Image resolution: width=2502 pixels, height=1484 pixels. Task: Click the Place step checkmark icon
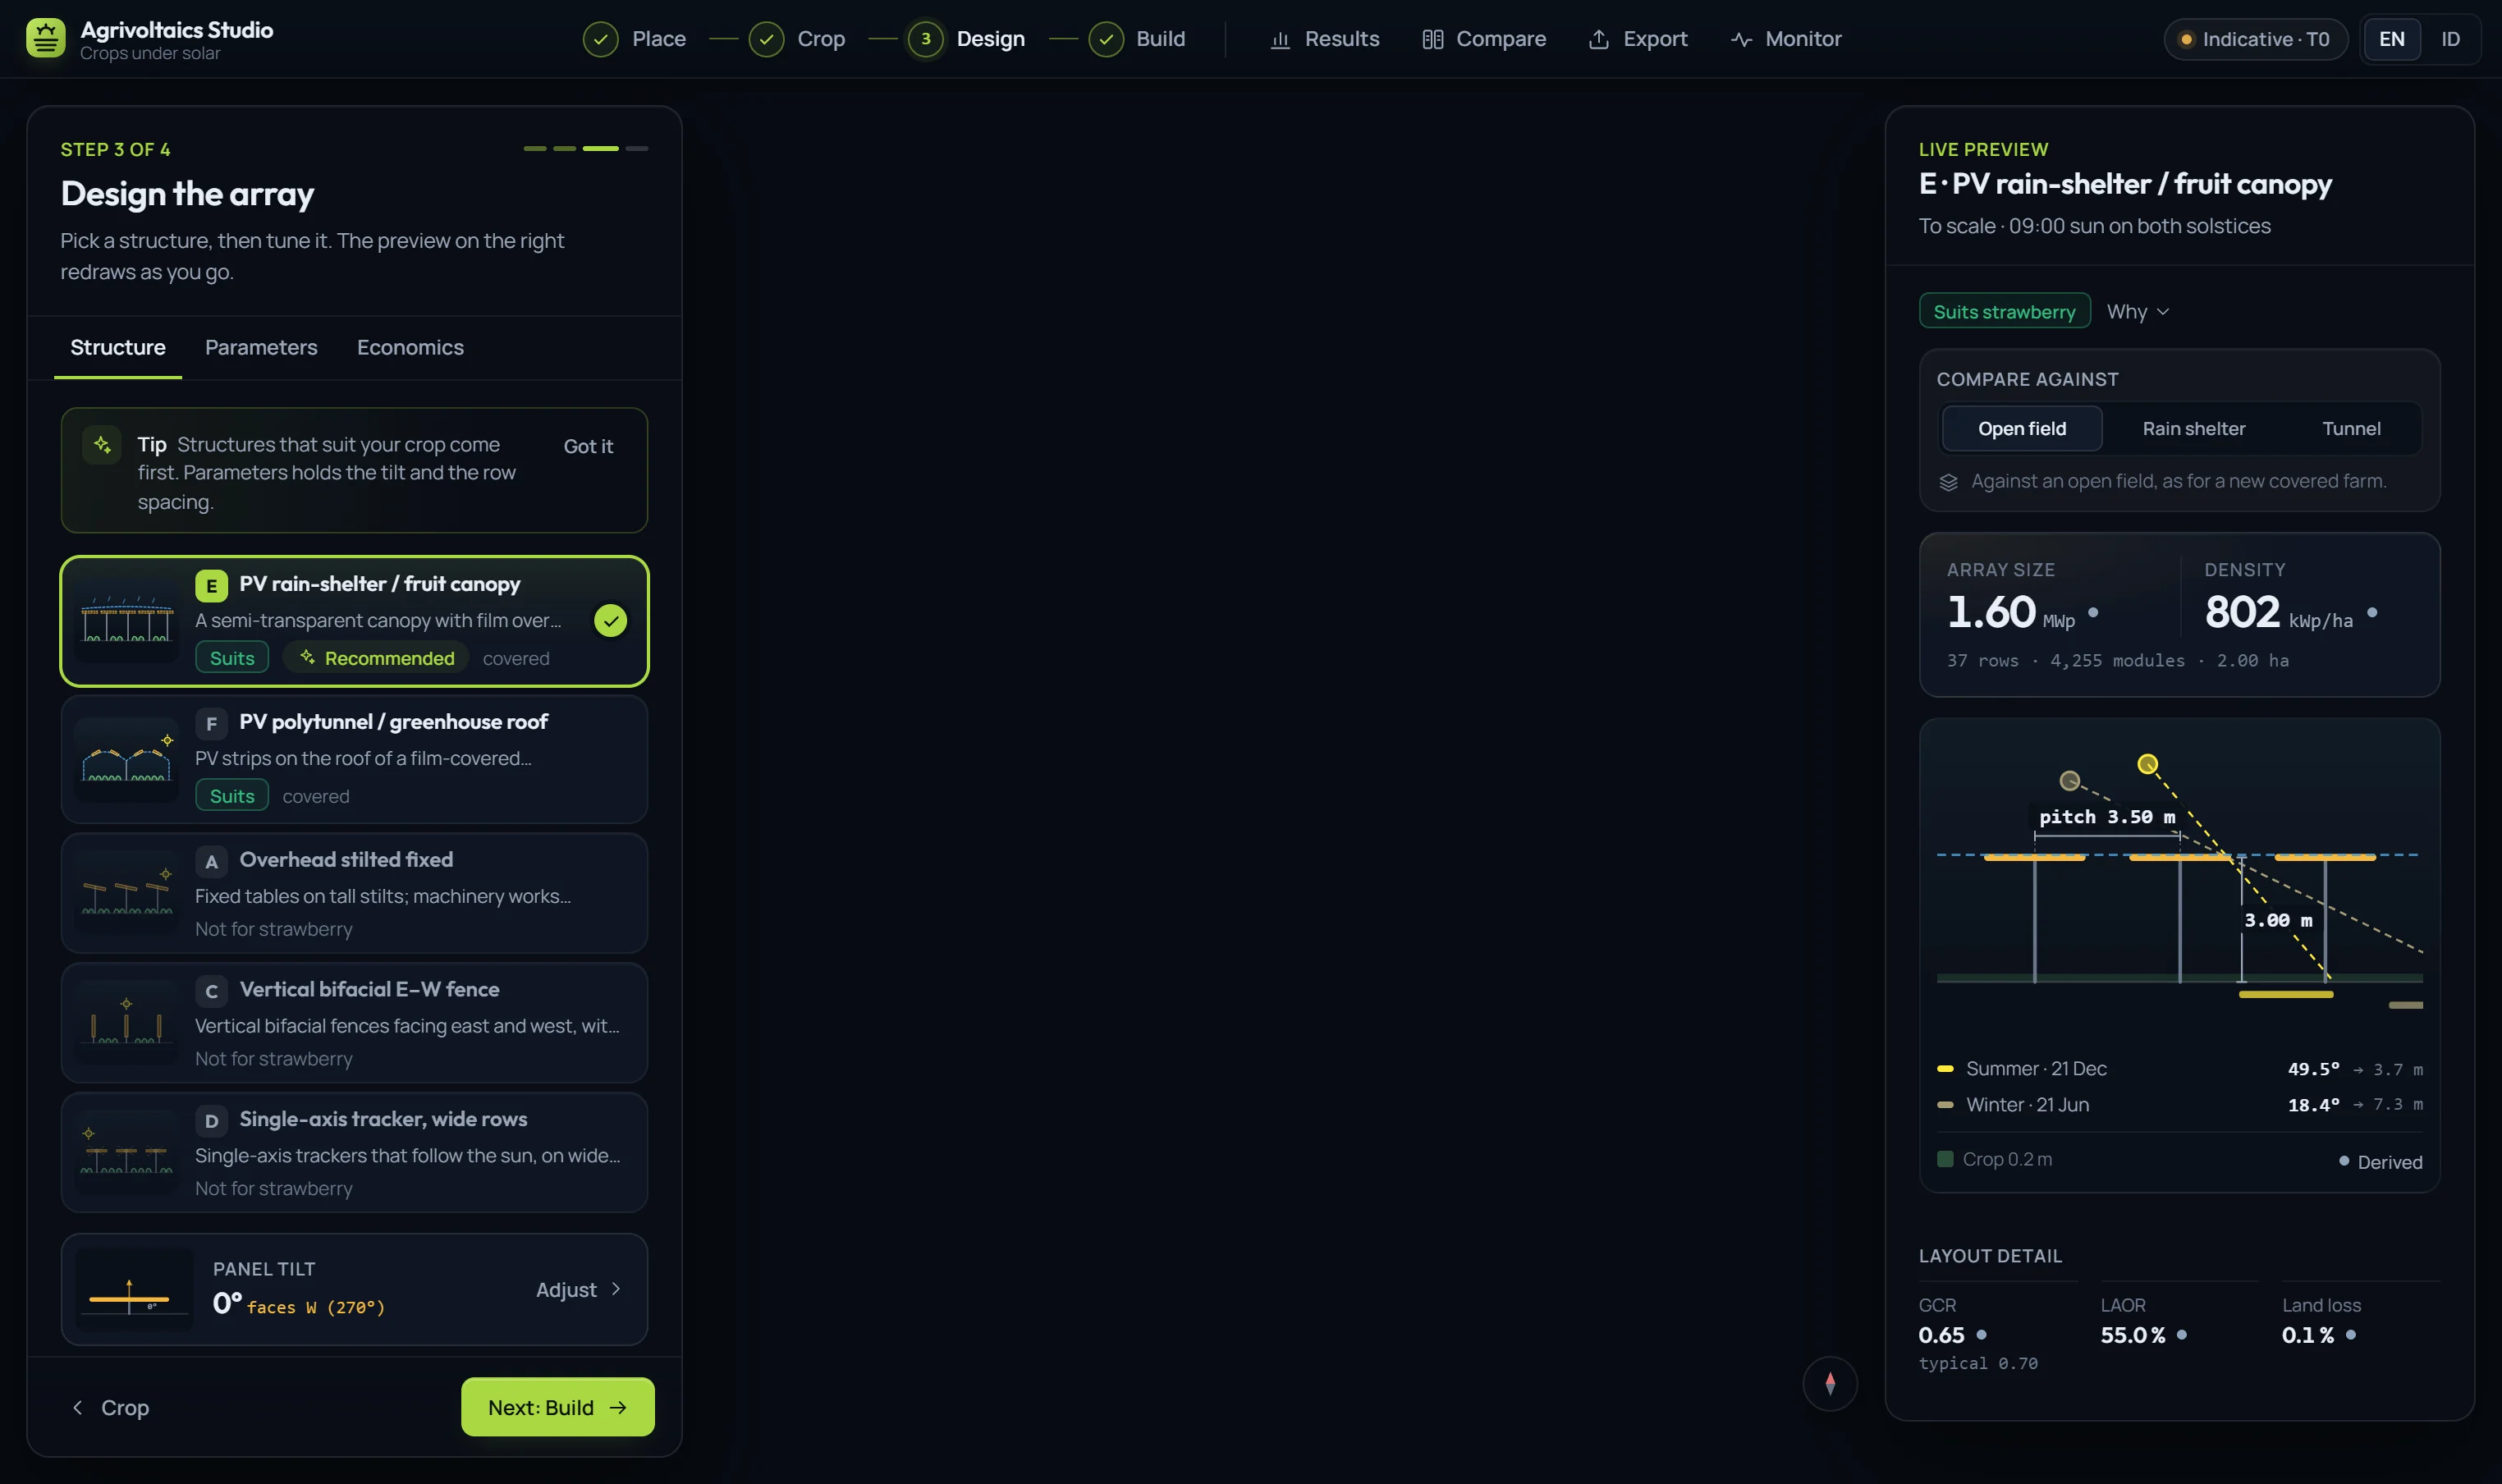click(600, 39)
